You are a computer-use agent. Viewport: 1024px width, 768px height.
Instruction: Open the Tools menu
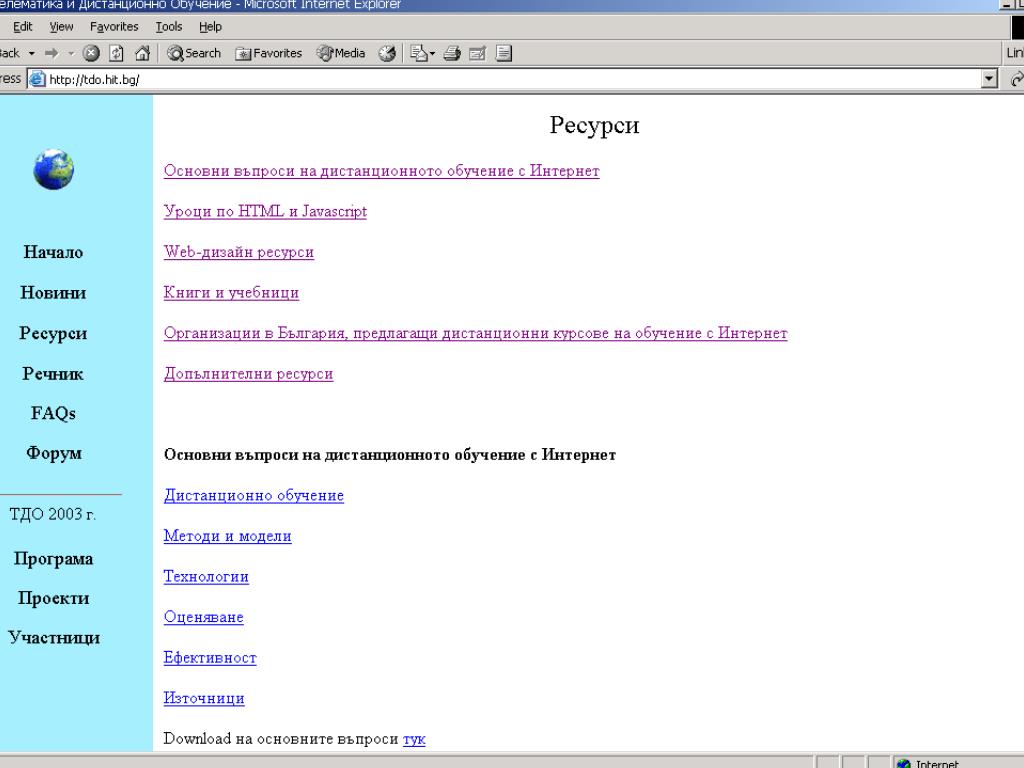pos(168,27)
